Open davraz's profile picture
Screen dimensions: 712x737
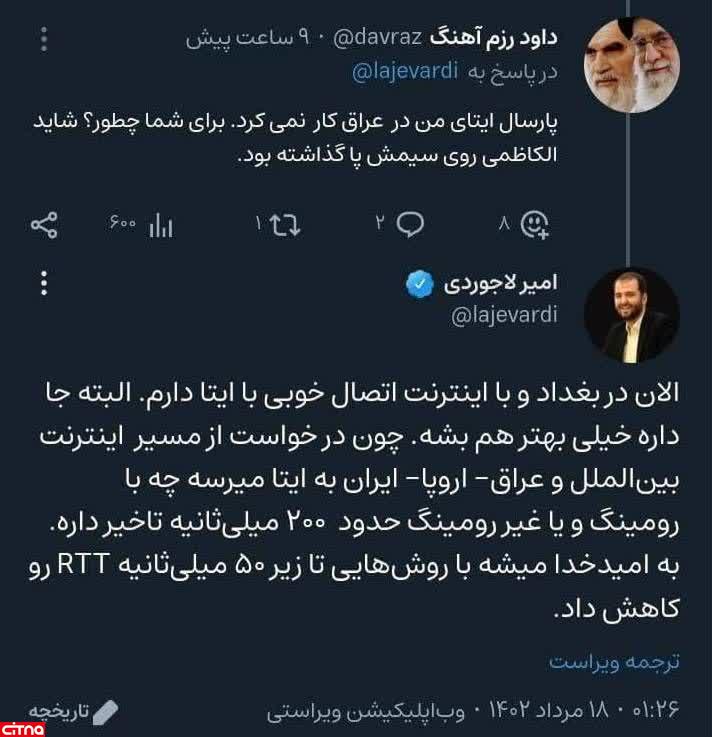[x=632, y=66]
